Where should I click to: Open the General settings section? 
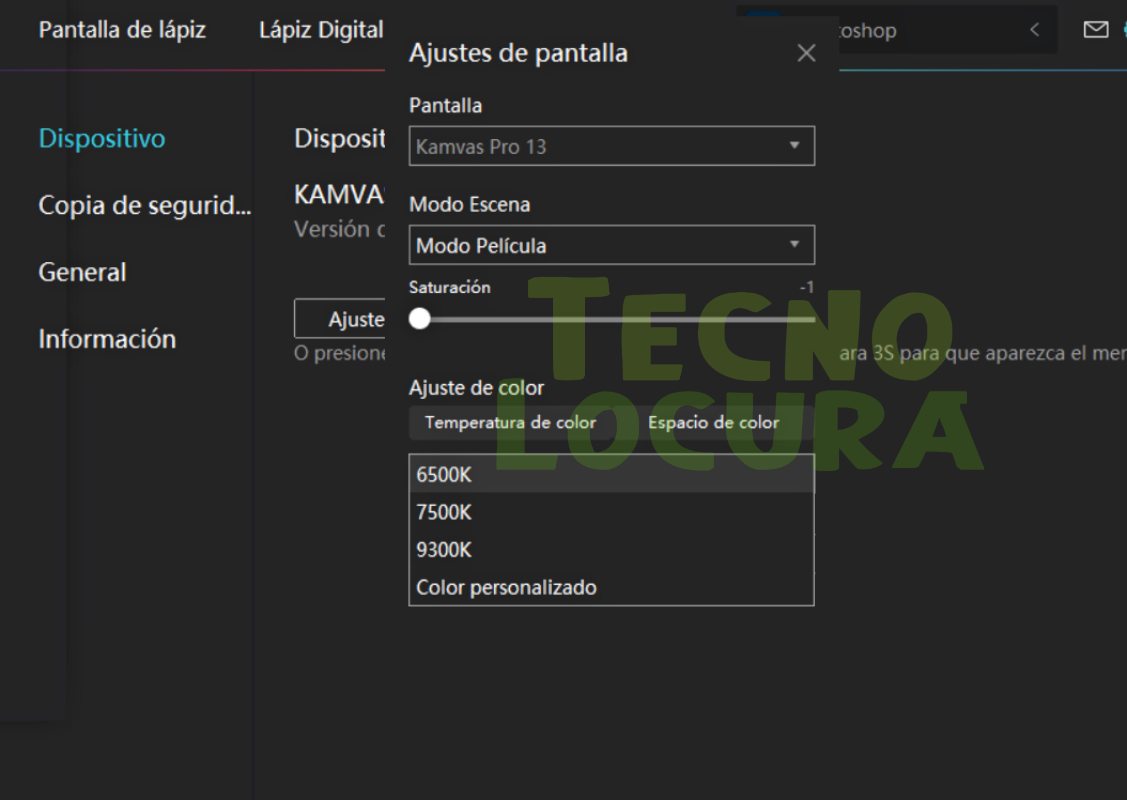coord(82,272)
